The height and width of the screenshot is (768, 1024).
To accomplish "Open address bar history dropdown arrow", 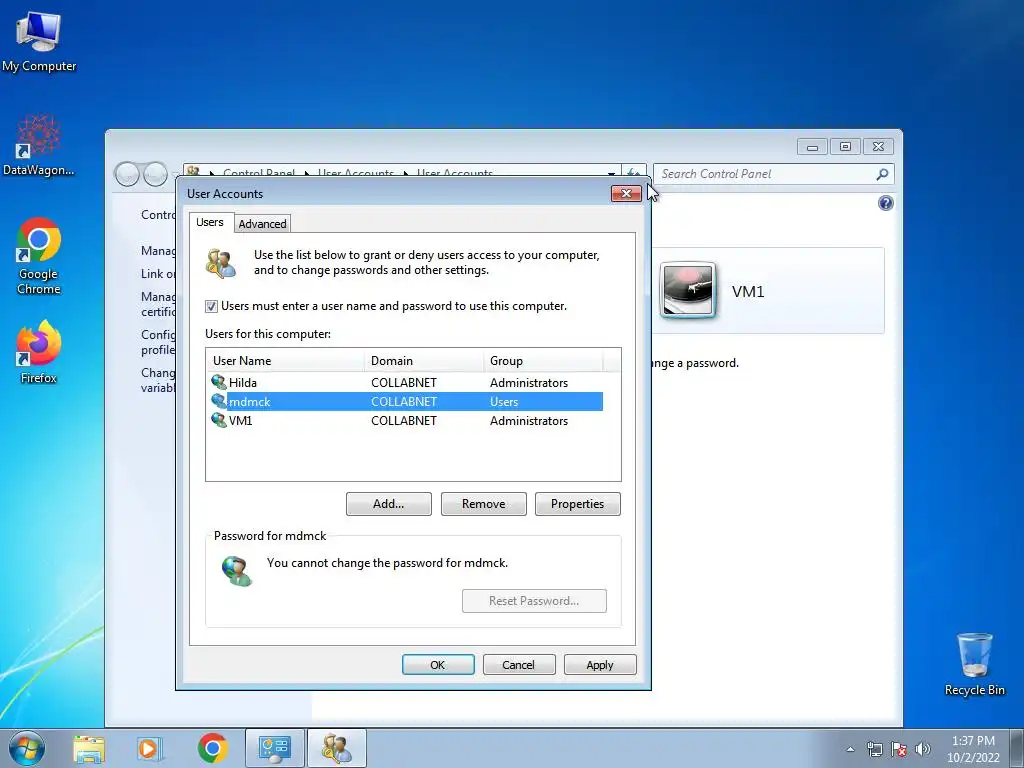I will (x=611, y=173).
